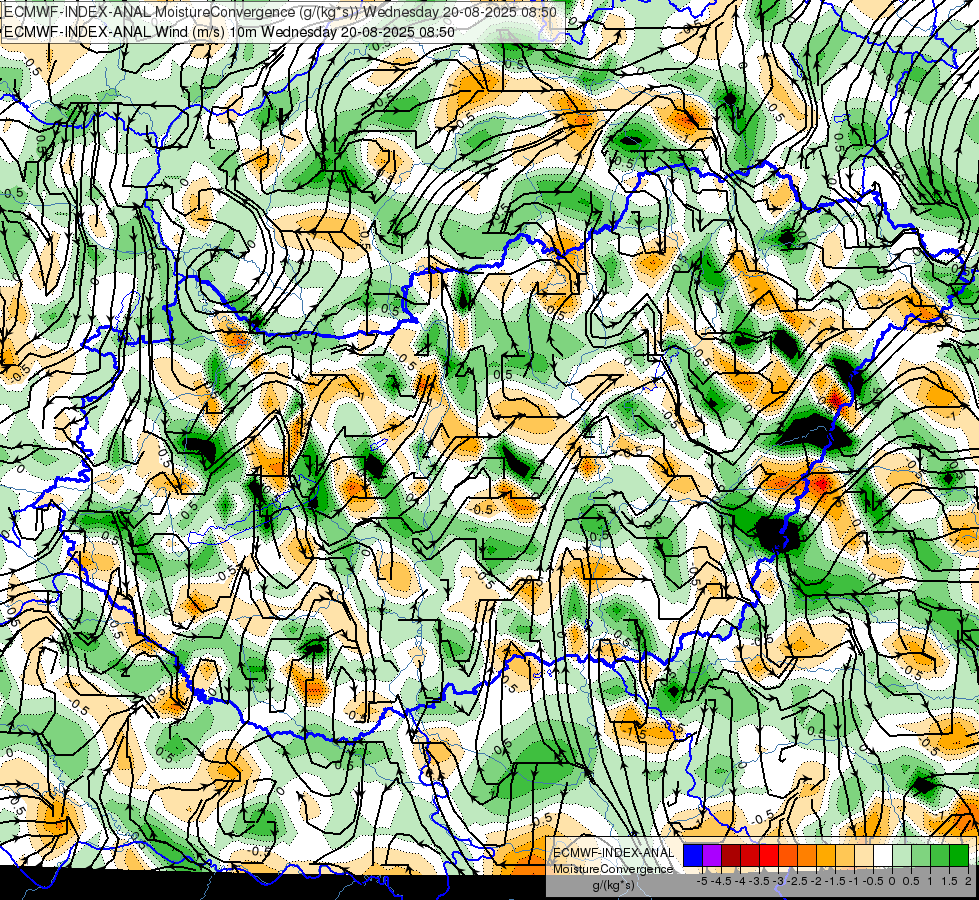Select the purple legend swatch
This screenshot has width=979, height=900.
pyautogui.click(x=712, y=856)
